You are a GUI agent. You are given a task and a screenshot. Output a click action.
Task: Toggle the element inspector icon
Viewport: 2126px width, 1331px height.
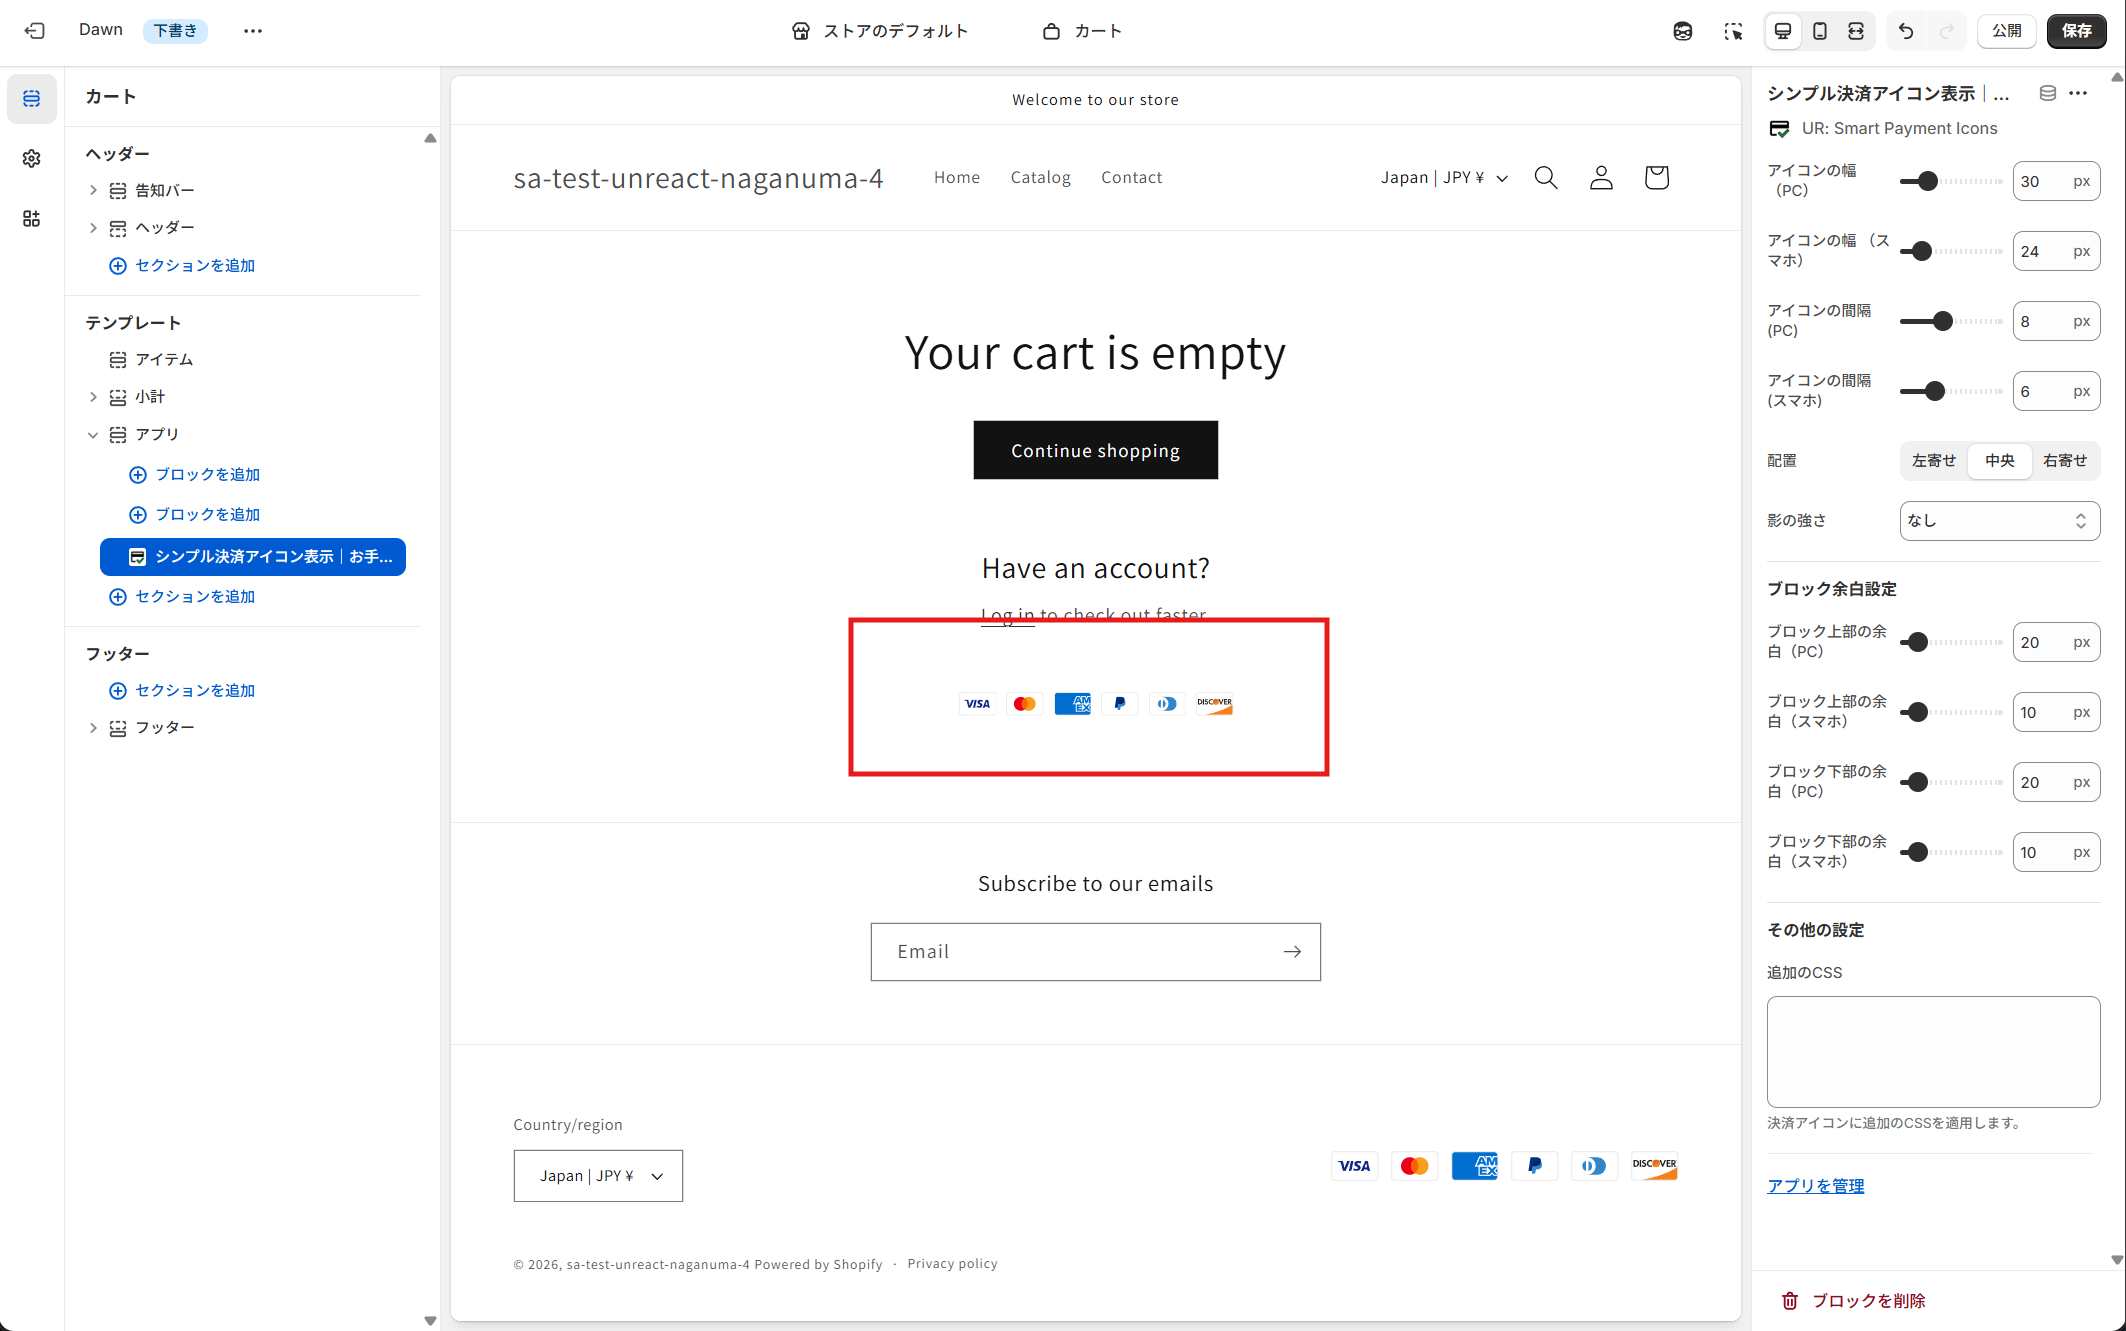(1733, 31)
